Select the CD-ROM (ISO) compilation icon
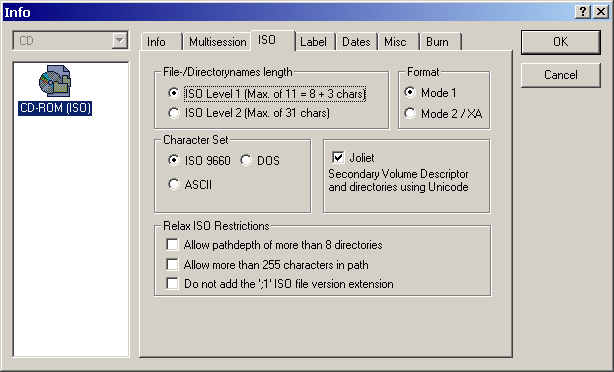614x372 pixels. coord(55,90)
